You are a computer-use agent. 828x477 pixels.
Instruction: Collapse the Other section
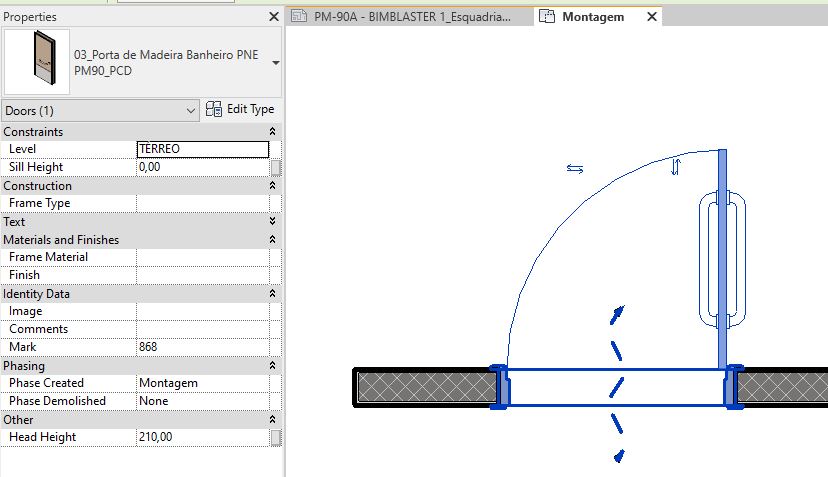click(272, 419)
